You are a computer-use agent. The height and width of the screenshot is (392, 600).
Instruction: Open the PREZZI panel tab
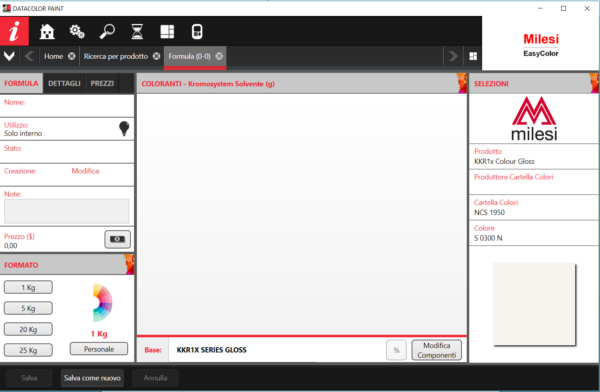click(x=102, y=83)
